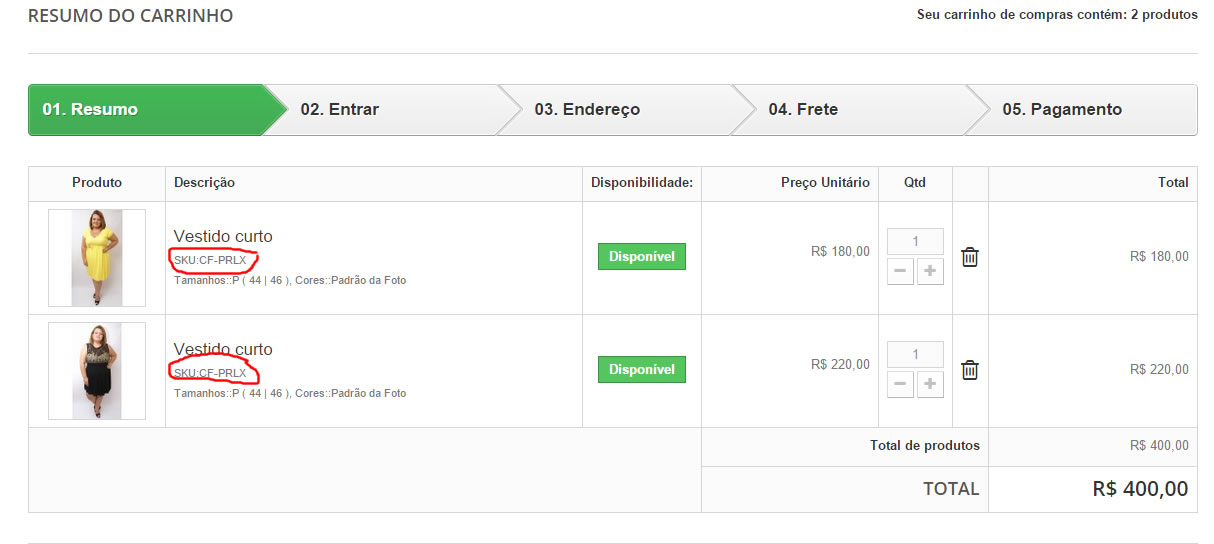Click the first Vestido curto product link
1214x544 pixels.
coord(223,237)
